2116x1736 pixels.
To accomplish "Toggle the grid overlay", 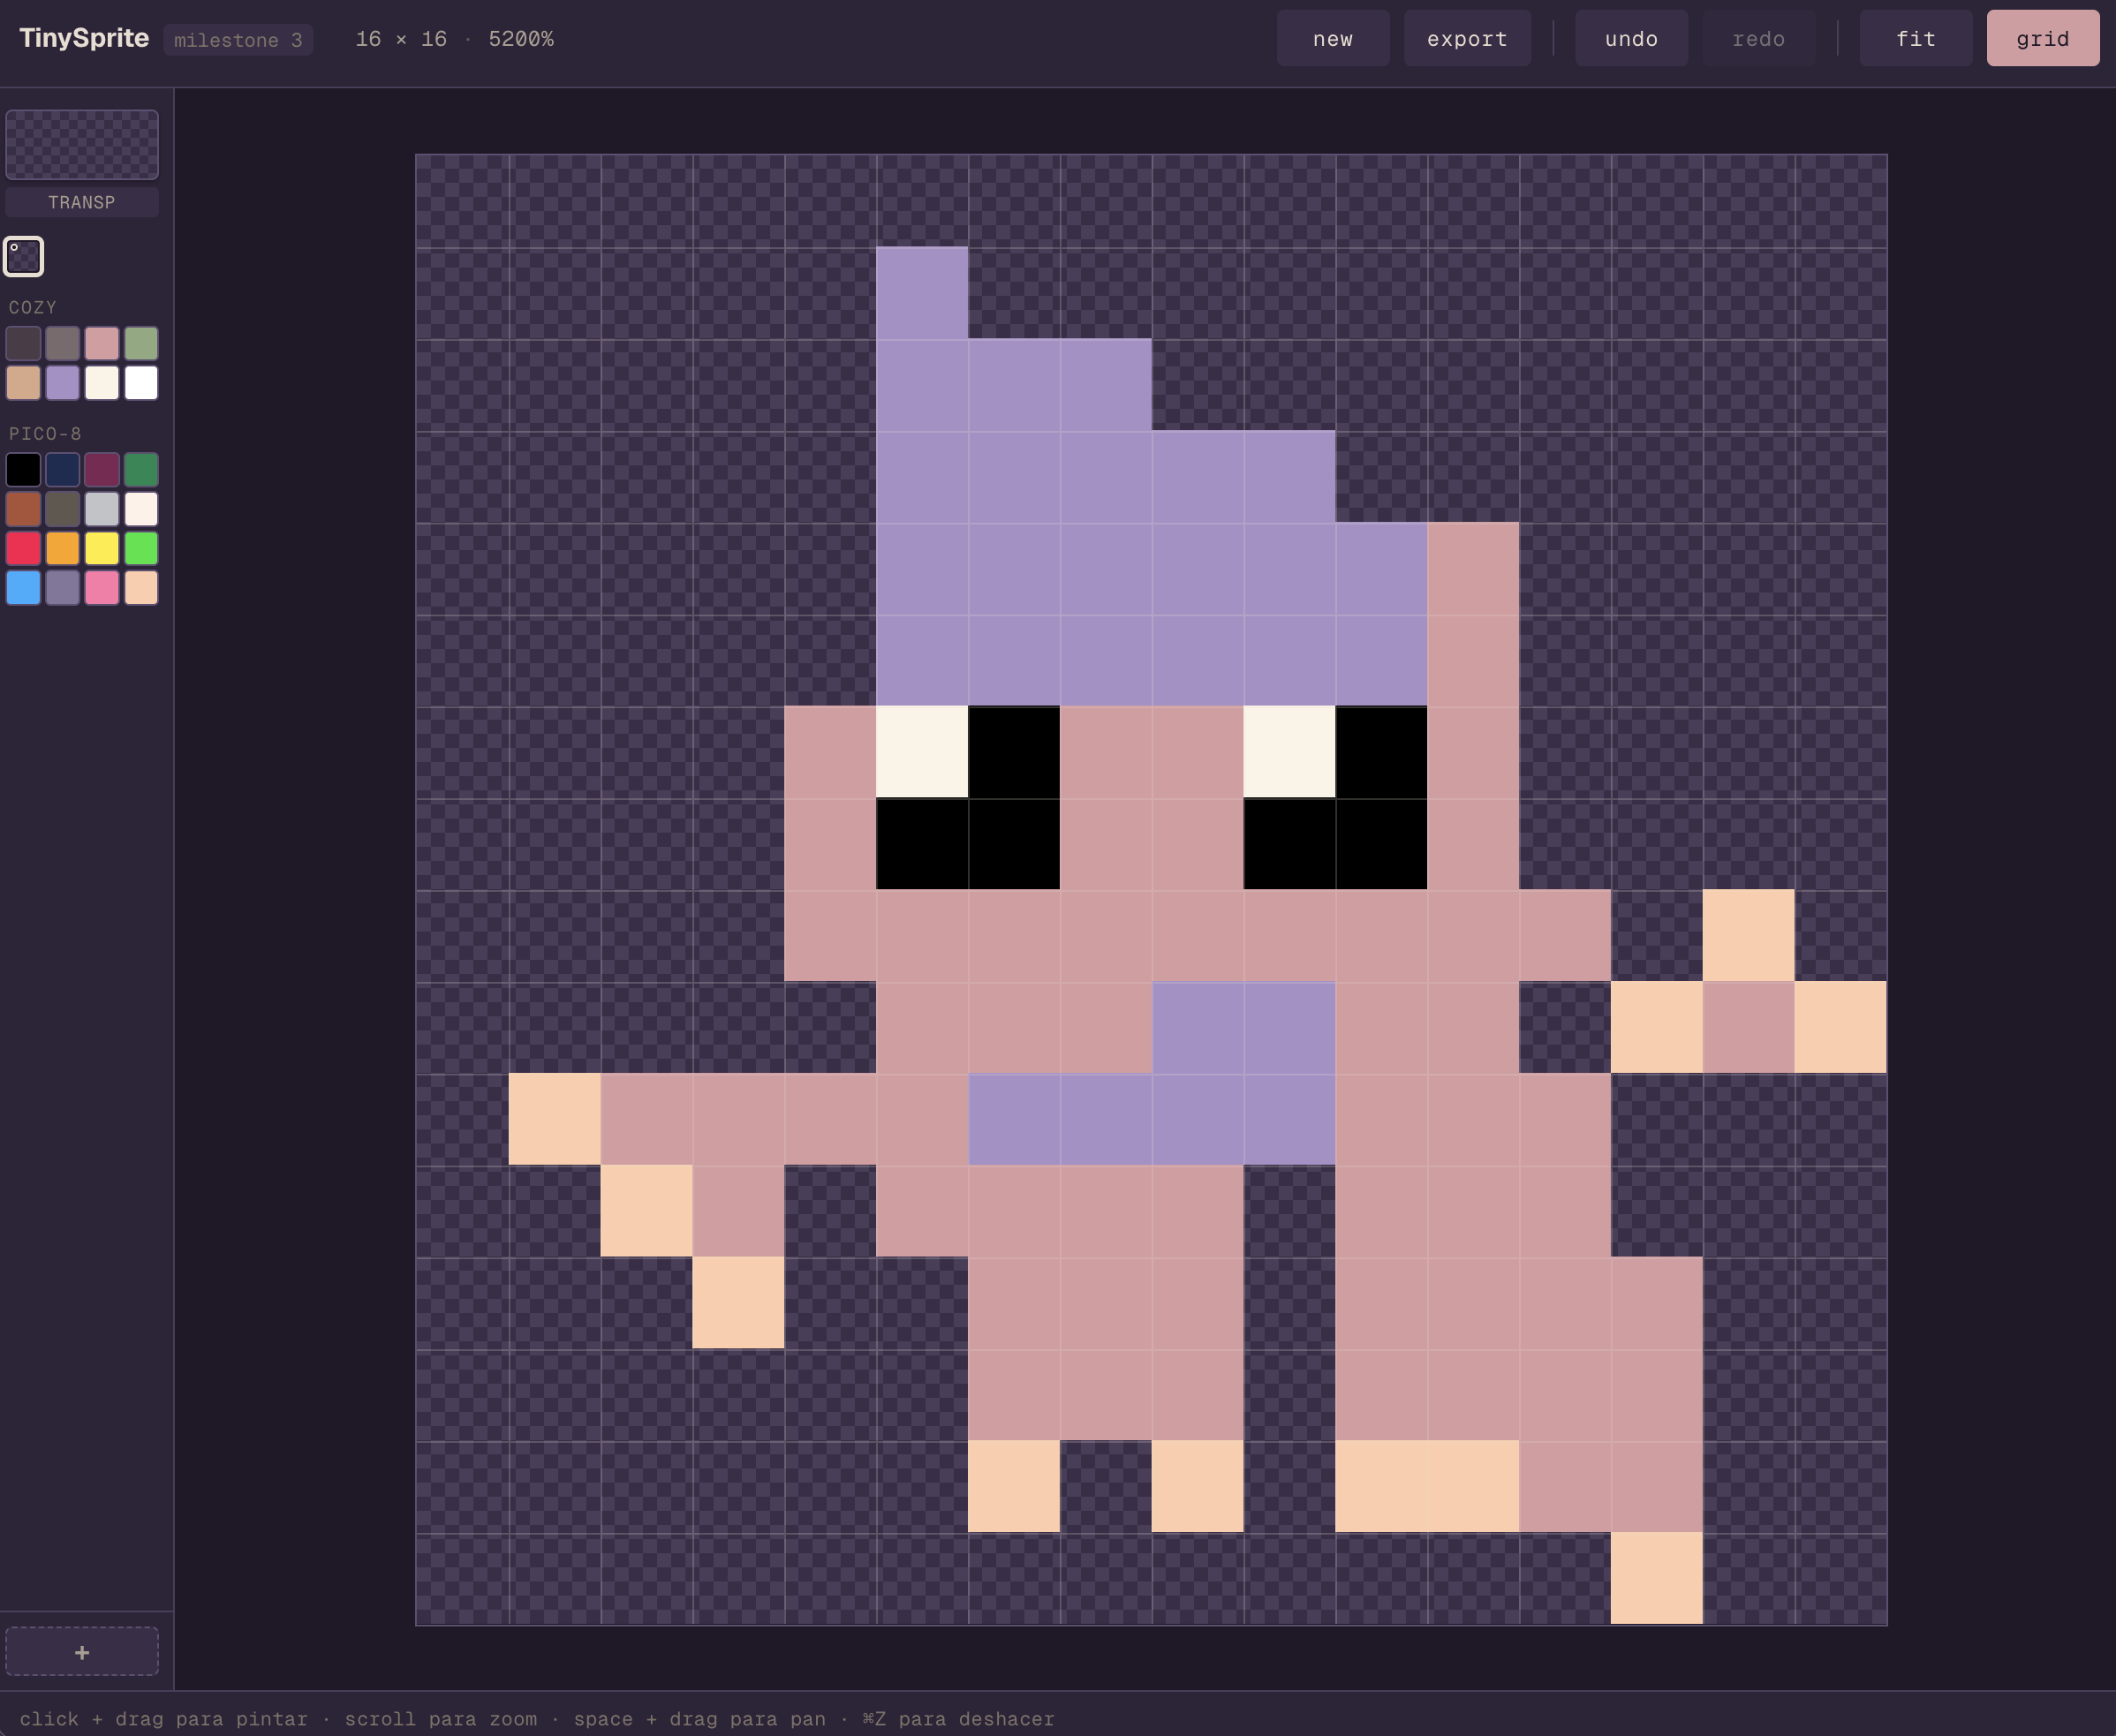I will [2042, 39].
